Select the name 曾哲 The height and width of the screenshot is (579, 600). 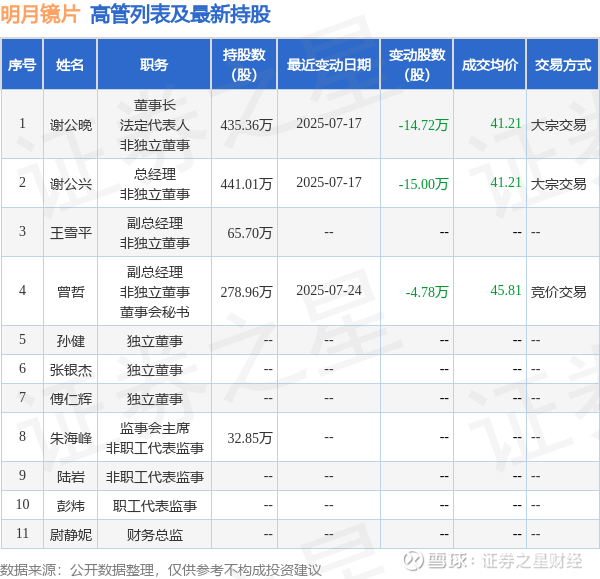(x=71, y=292)
